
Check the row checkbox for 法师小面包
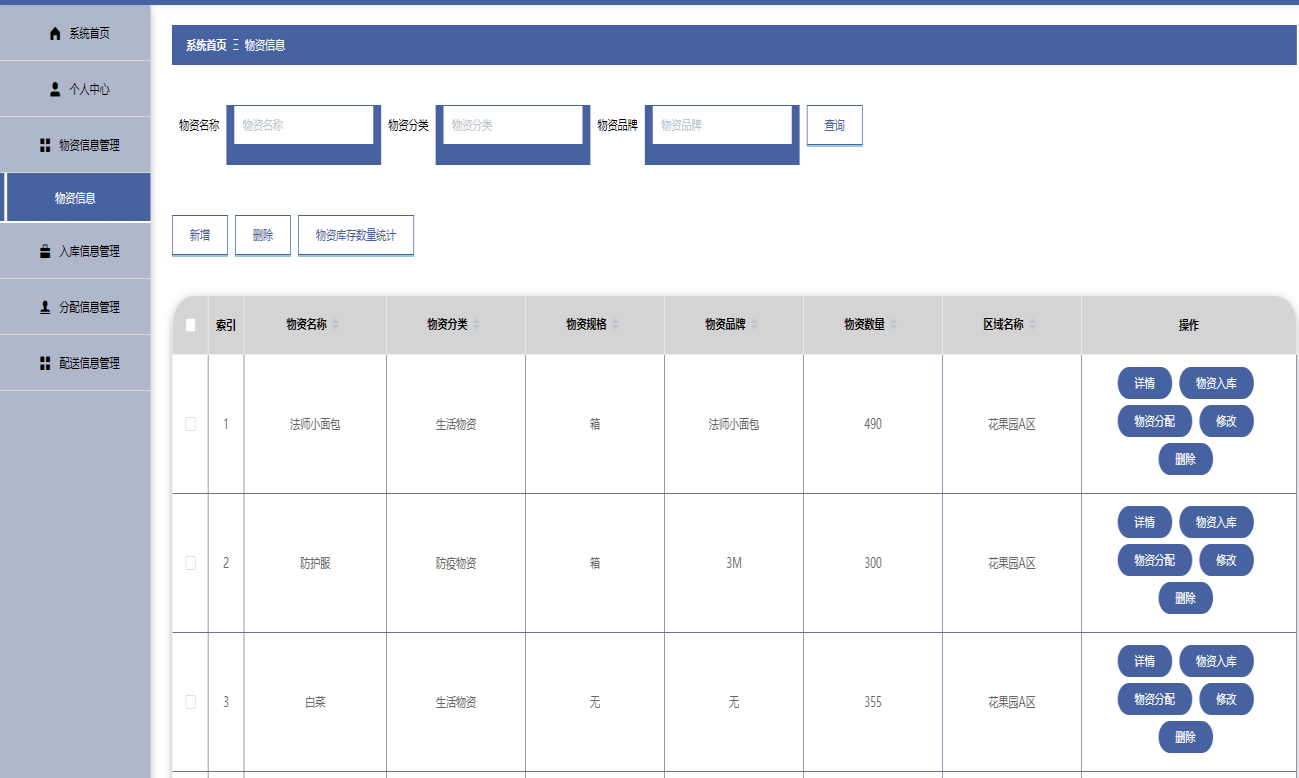[190, 424]
